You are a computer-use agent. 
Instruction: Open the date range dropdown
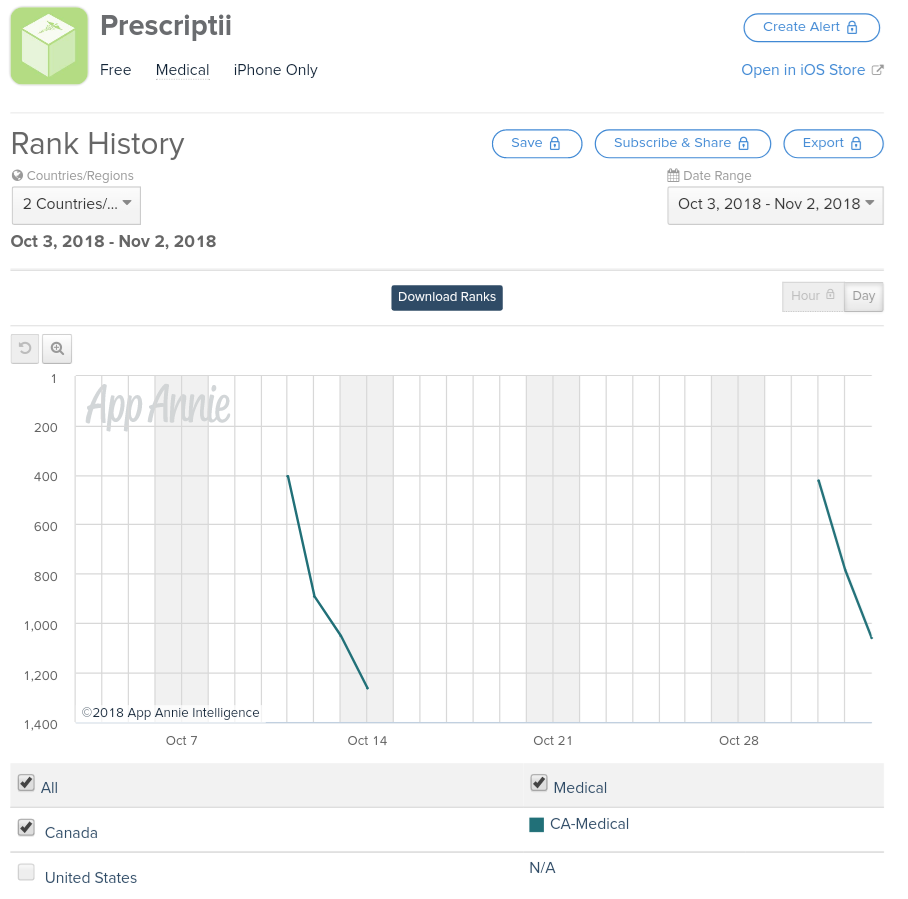tap(775, 205)
